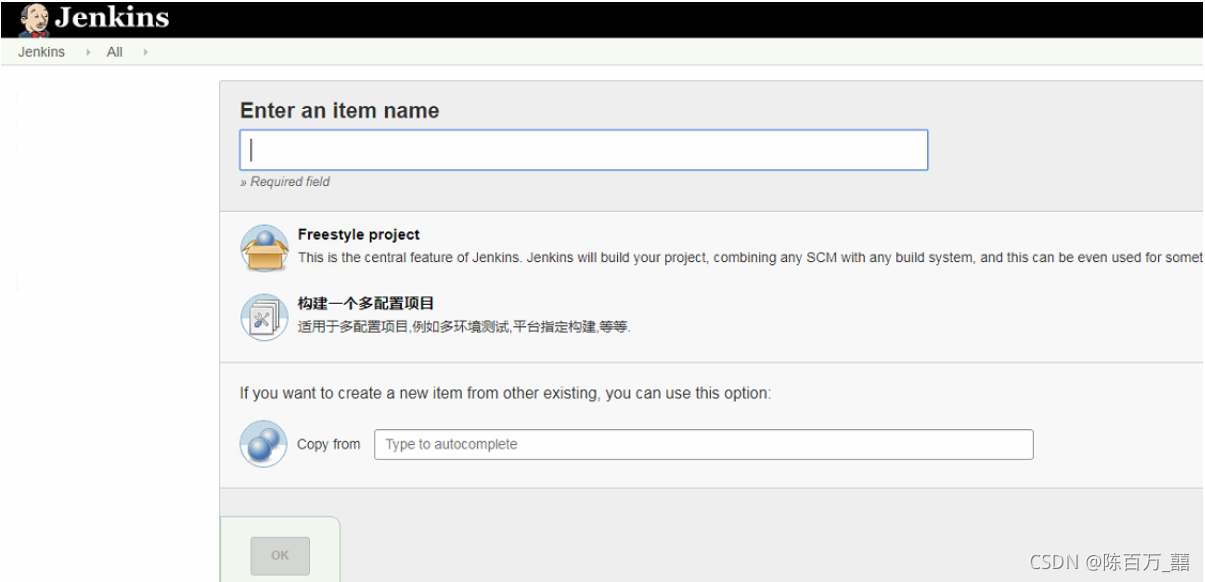Screen dimensions: 1205x582
Task: Choose the Freestyle project title
Action: (x=359, y=235)
